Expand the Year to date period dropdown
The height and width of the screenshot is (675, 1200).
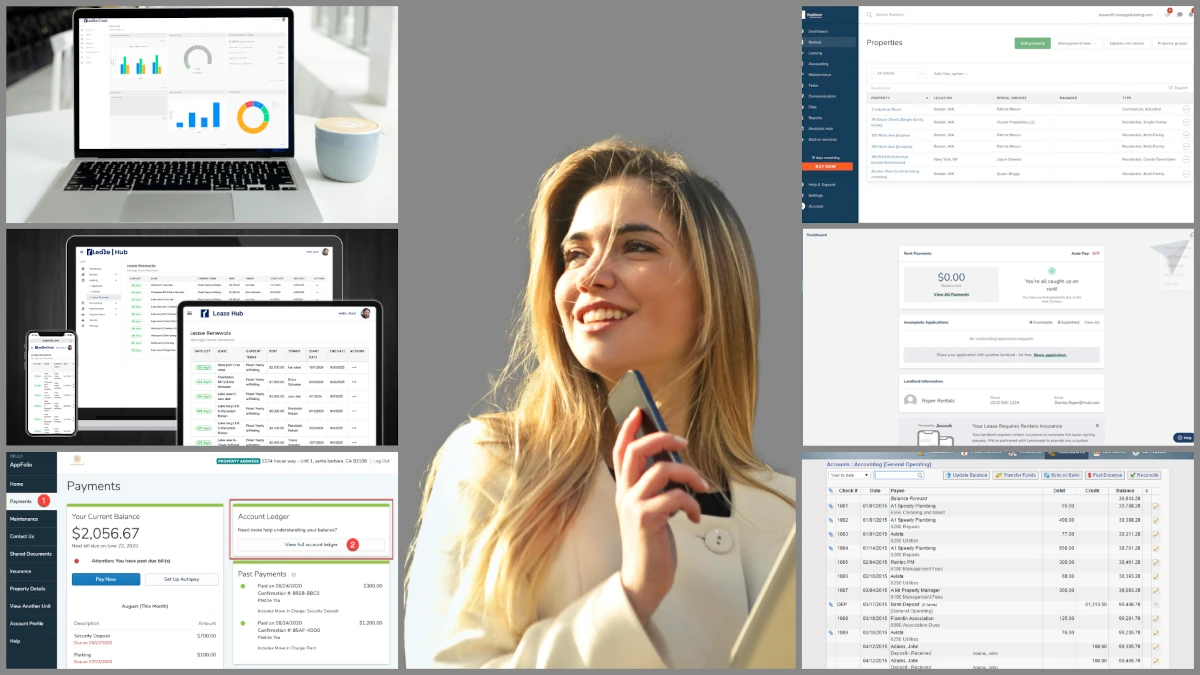(850, 475)
